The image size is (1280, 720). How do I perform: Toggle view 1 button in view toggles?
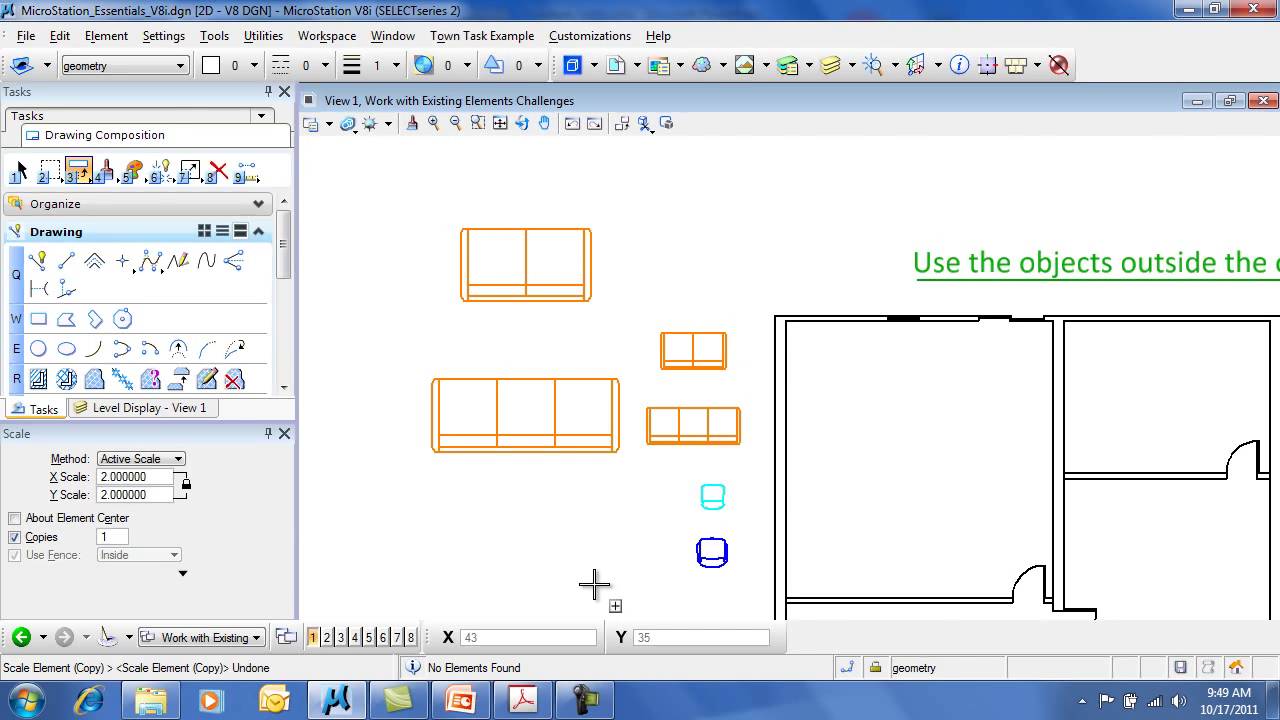(313, 637)
